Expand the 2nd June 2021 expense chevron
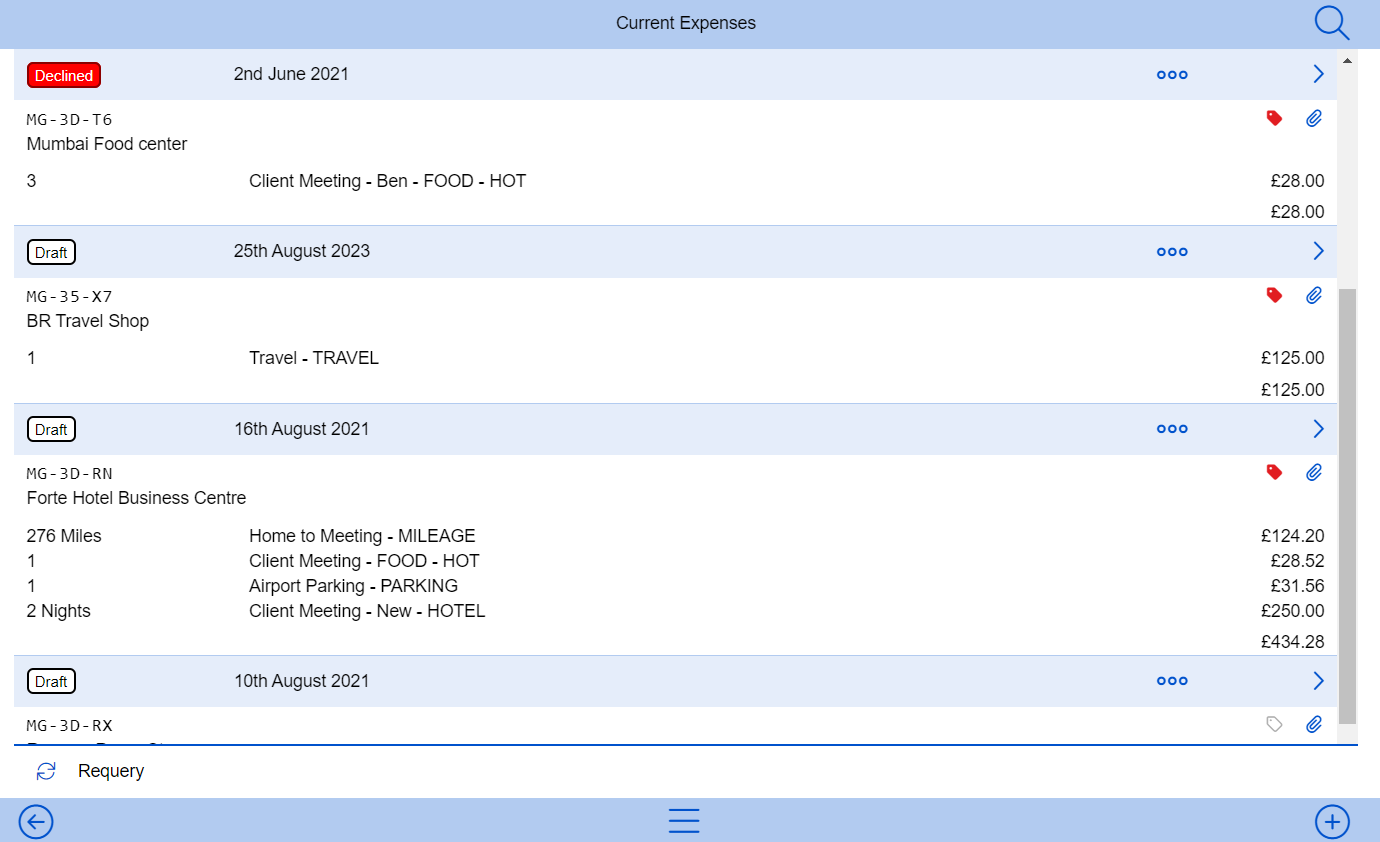 point(1318,74)
